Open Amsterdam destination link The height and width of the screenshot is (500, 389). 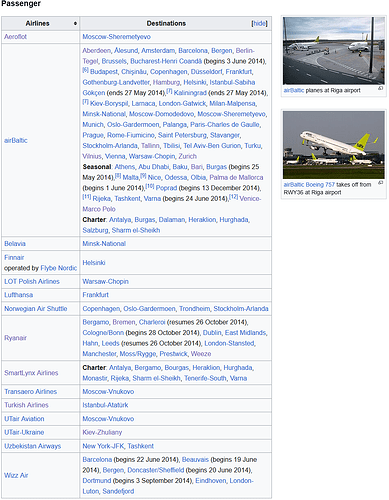click(158, 51)
